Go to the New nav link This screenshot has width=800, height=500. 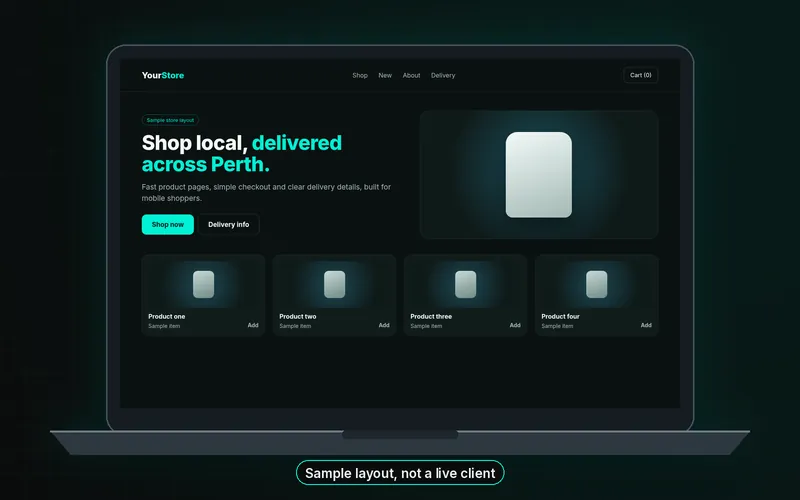pyautogui.click(x=385, y=75)
